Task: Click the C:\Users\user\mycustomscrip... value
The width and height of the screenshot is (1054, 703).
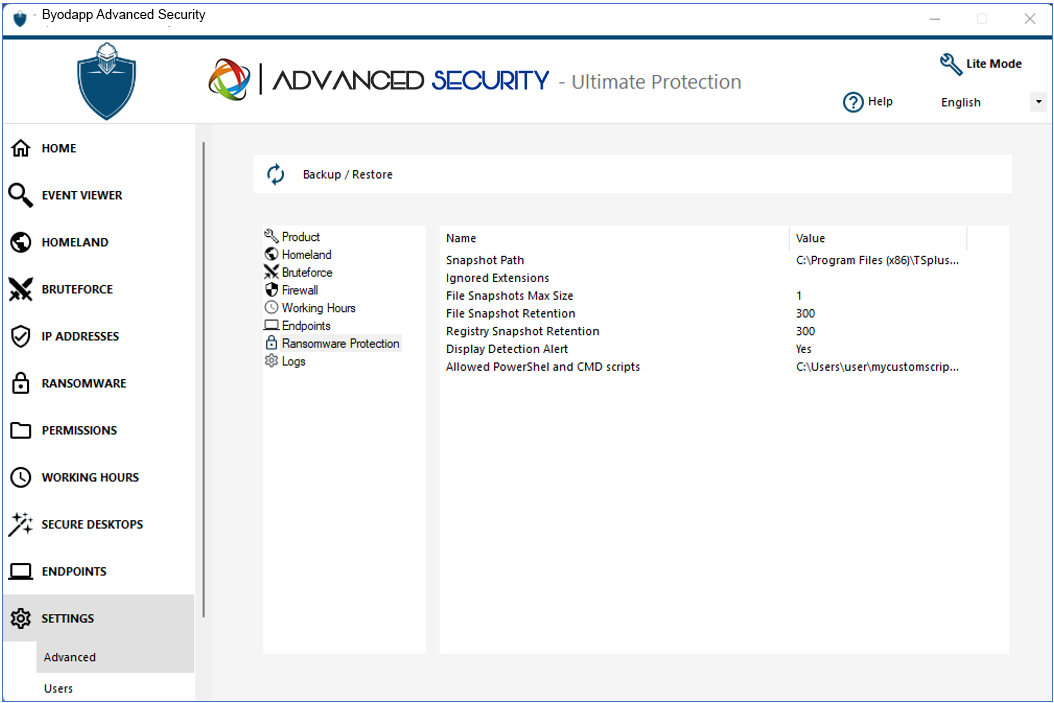Action: pos(877,367)
